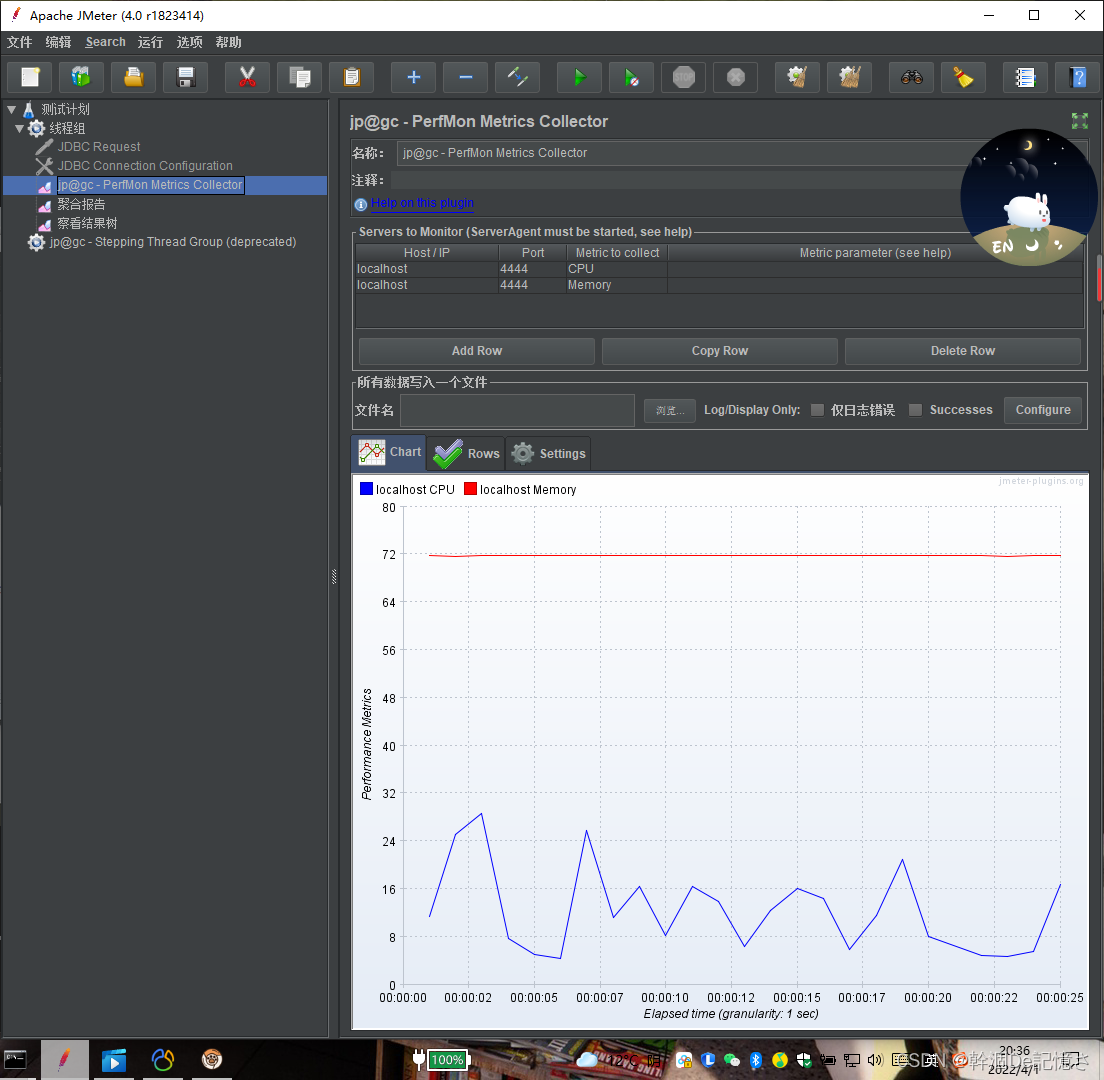The image size is (1104, 1080).
Task: Click the Add Row button
Action: [x=477, y=351]
